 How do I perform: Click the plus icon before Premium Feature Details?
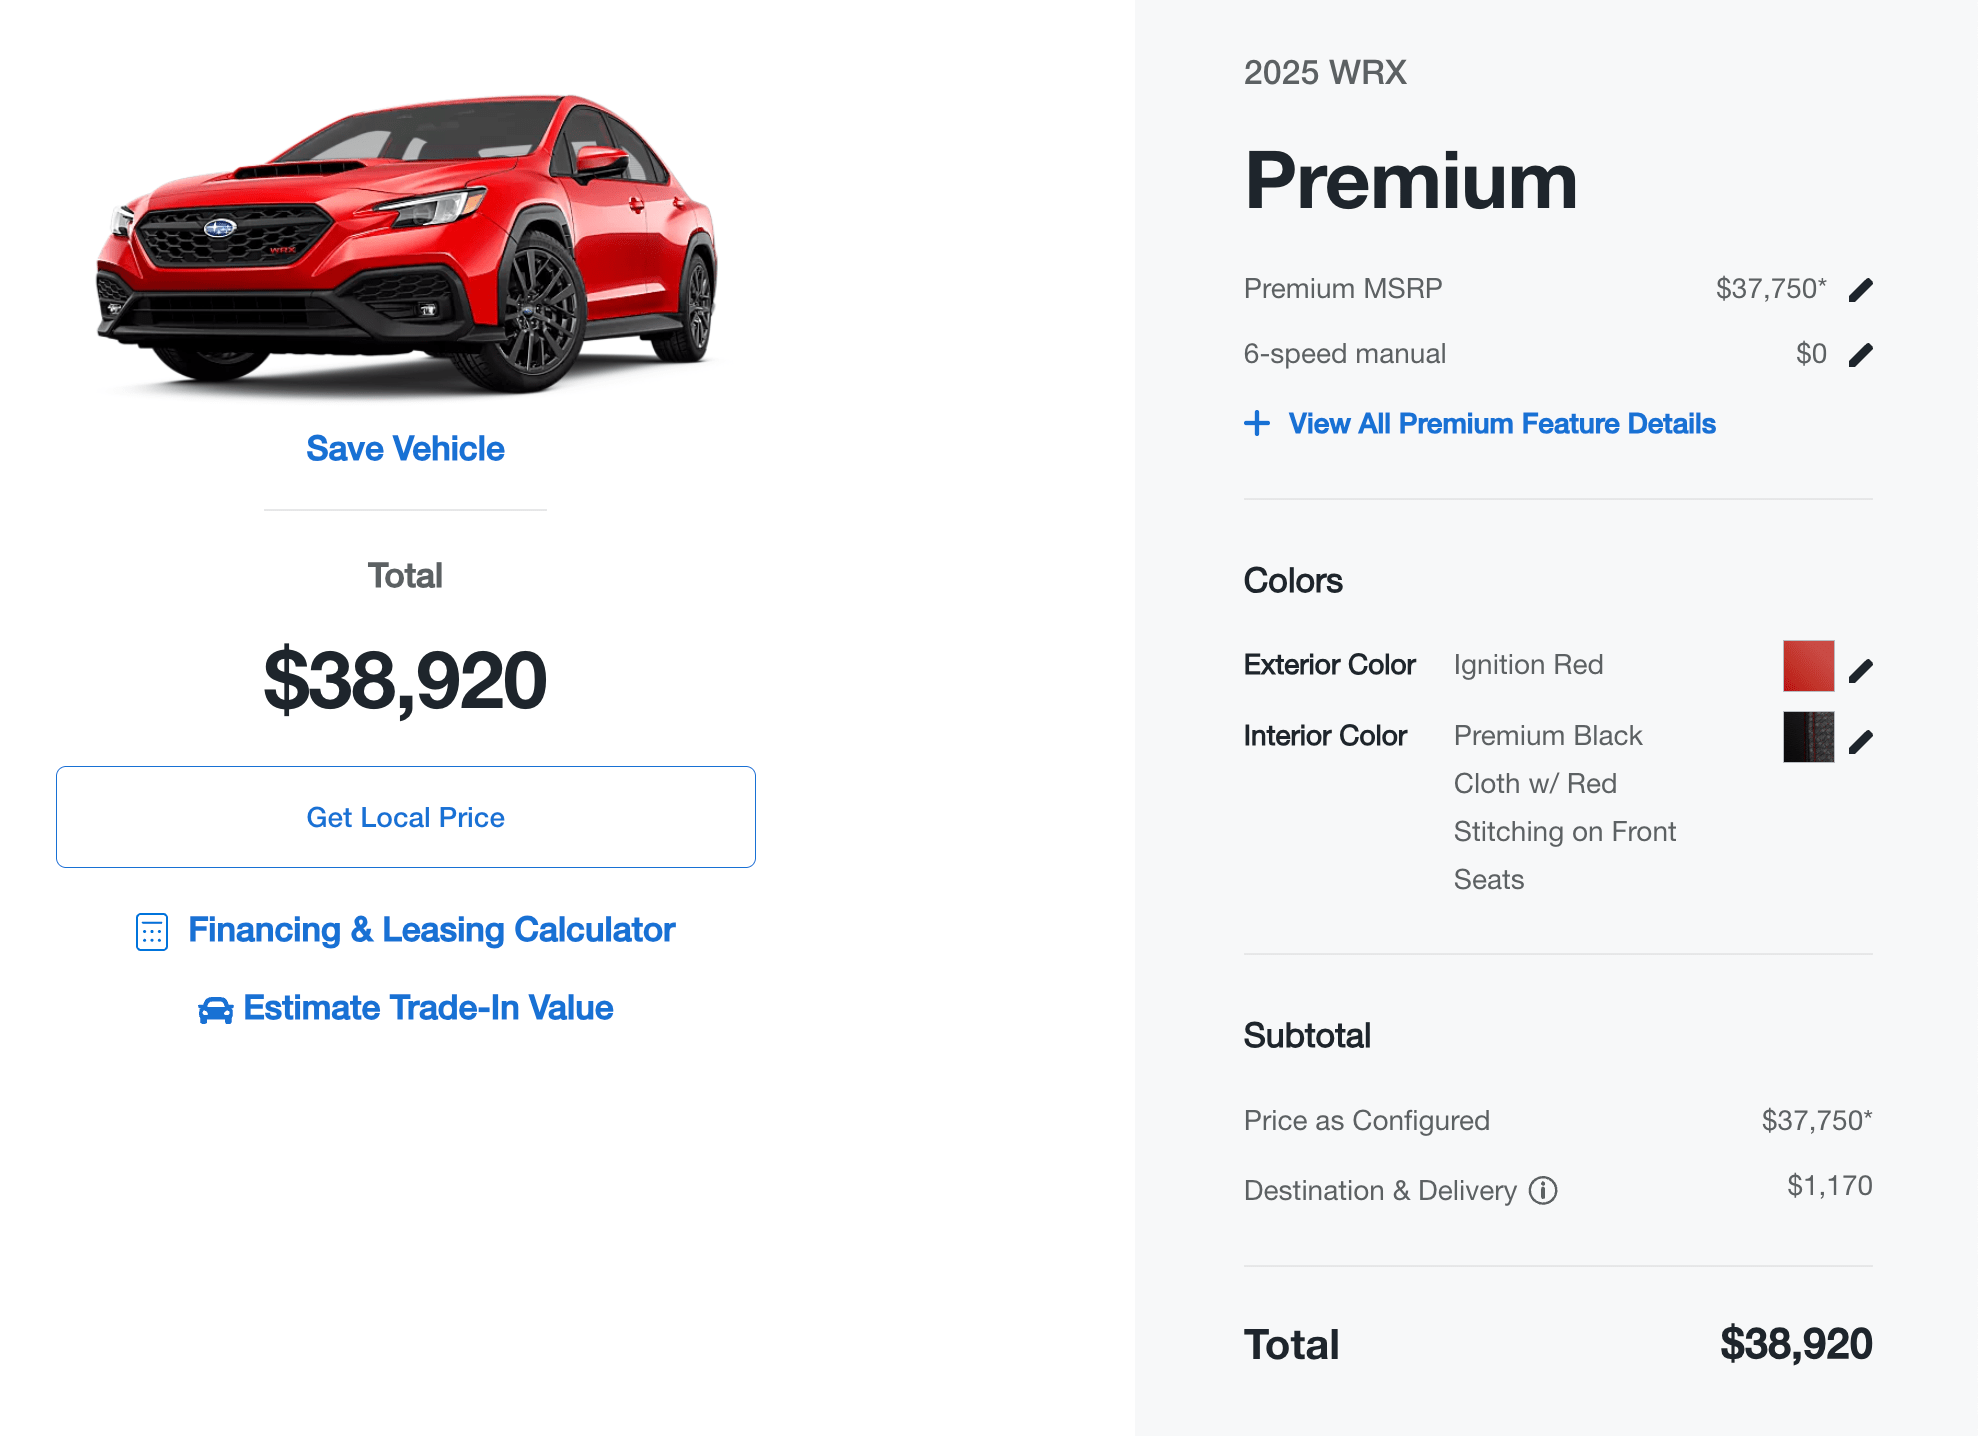(x=1256, y=424)
